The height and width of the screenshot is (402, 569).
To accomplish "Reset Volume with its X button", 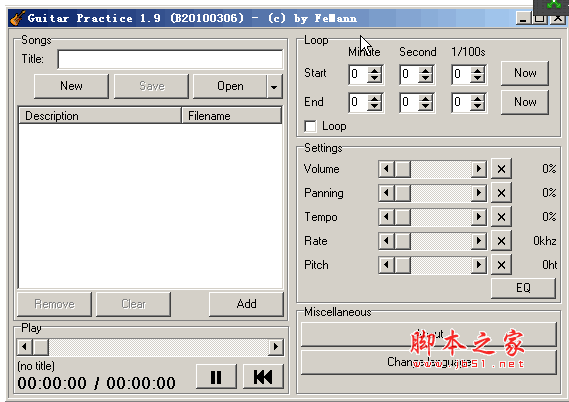I will coord(501,169).
